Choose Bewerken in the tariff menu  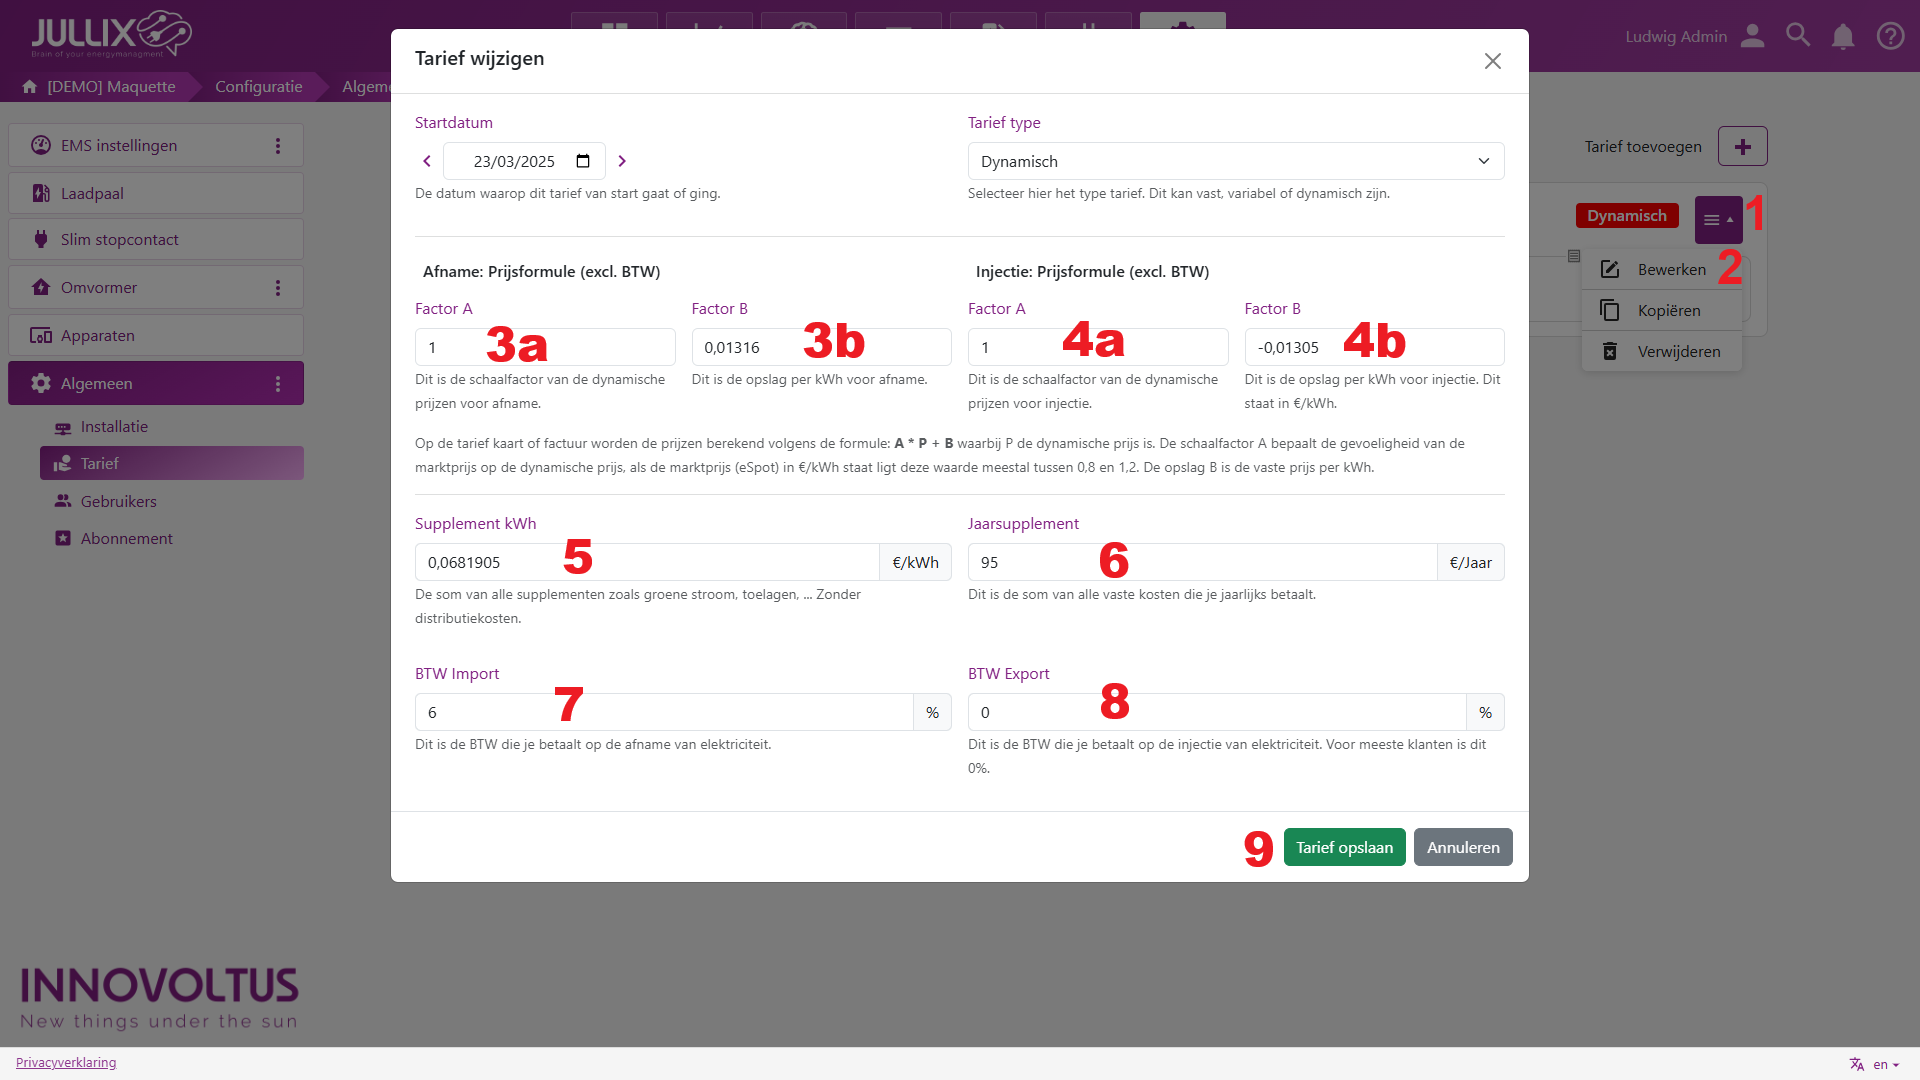(x=1670, y=270)
